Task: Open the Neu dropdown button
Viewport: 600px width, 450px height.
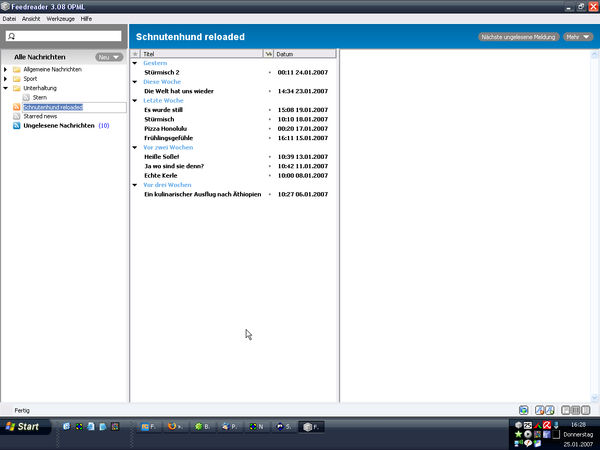Action: coord(108,57)
